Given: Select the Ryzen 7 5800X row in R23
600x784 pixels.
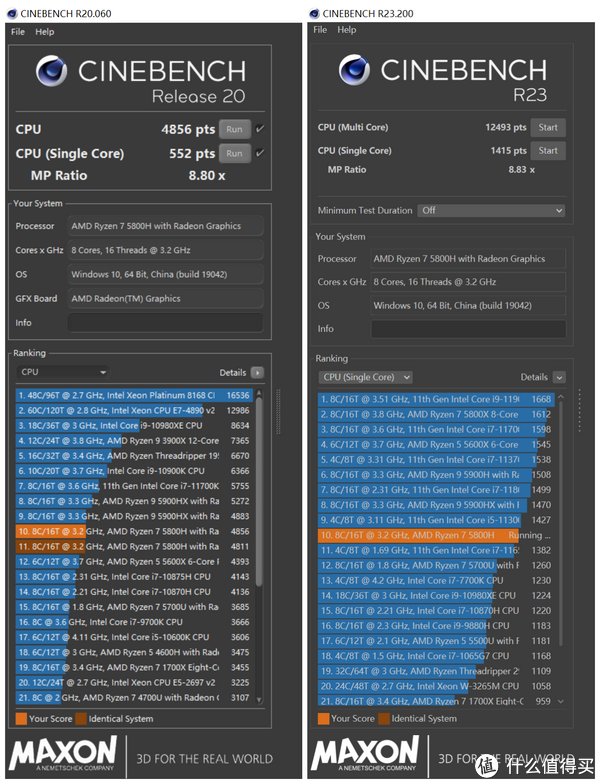Looking at the screenshot, I should coord(436,414).
